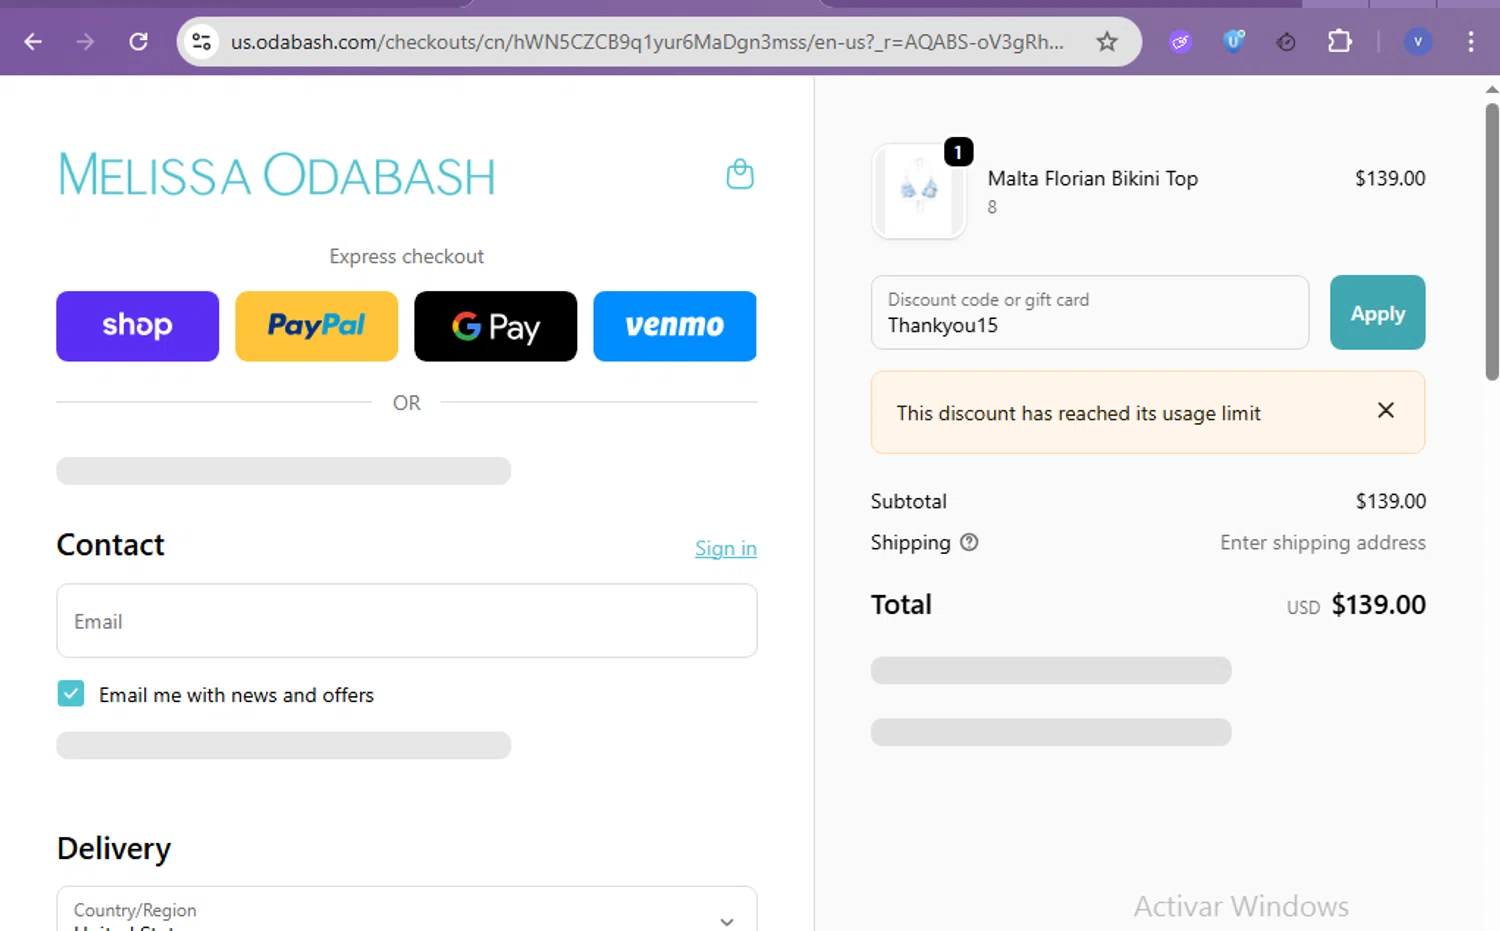The width and height of the screenshot is (1500, 931).
Task: Apply the discount code
Action: [x=1377, y=313]
